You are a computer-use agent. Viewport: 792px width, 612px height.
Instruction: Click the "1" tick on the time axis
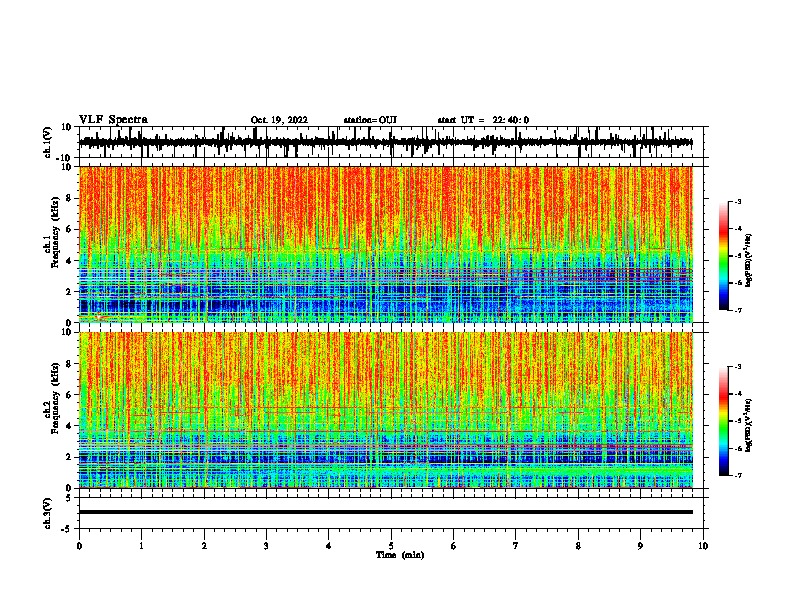(x=141, y=546)
